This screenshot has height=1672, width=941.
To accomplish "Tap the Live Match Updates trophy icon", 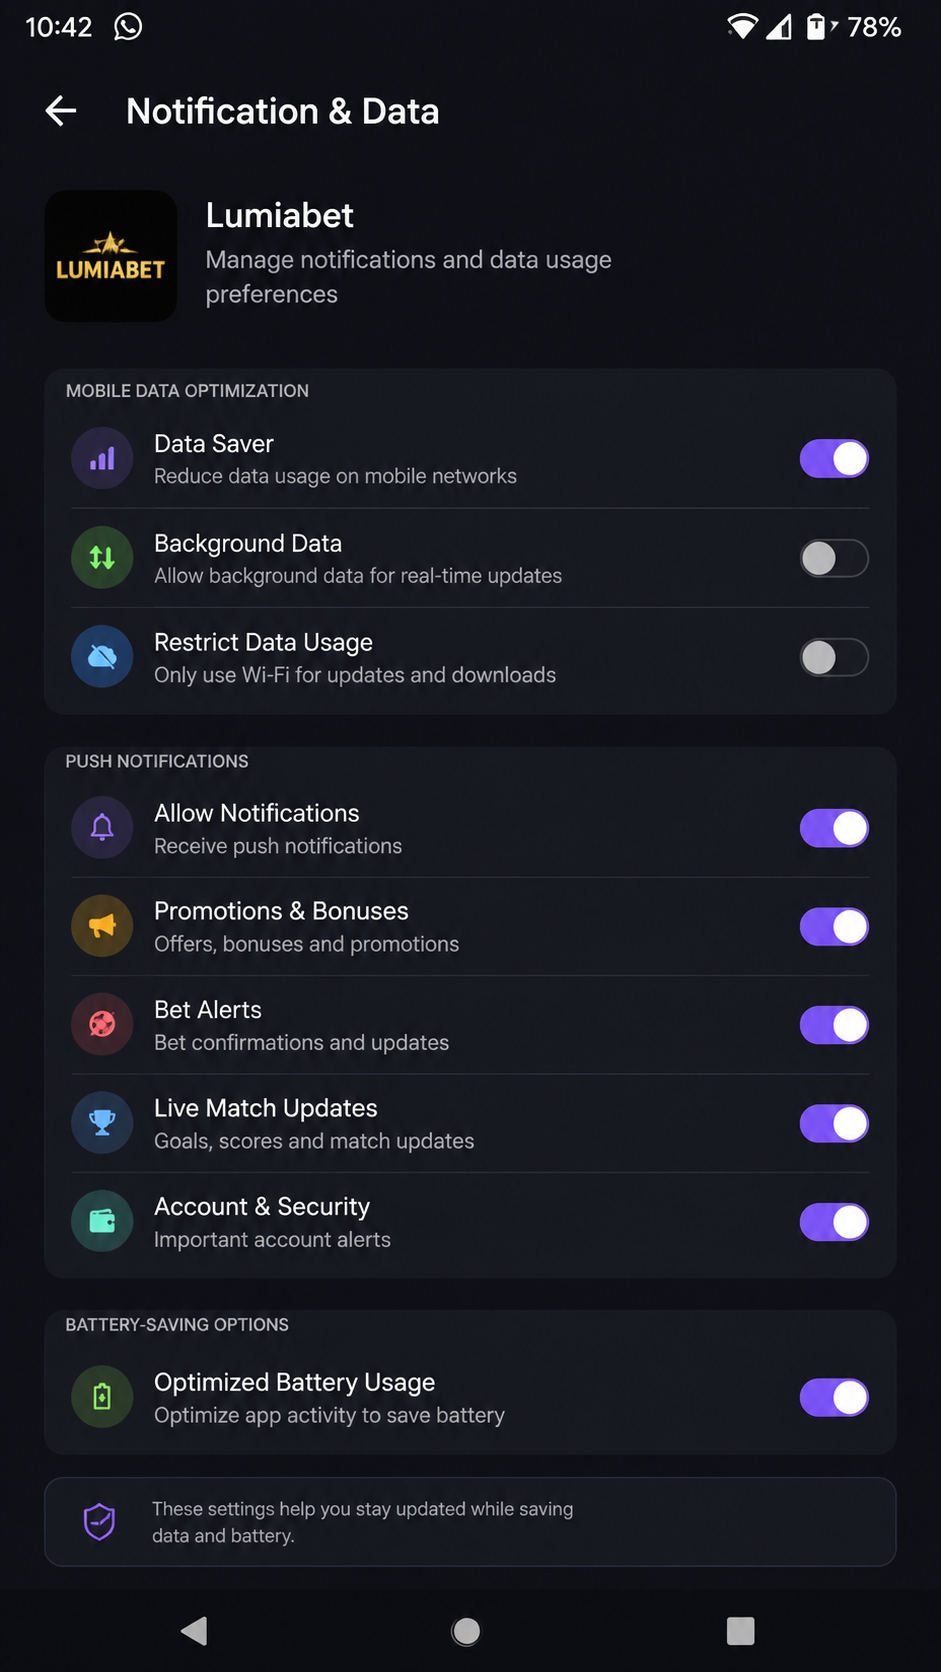I will pyautogui.click(x=102, y=1123).
